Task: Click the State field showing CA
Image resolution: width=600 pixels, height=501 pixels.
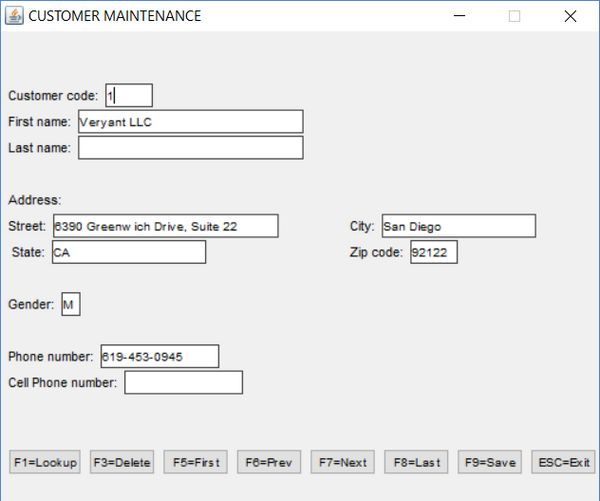Action: [128, 252]
